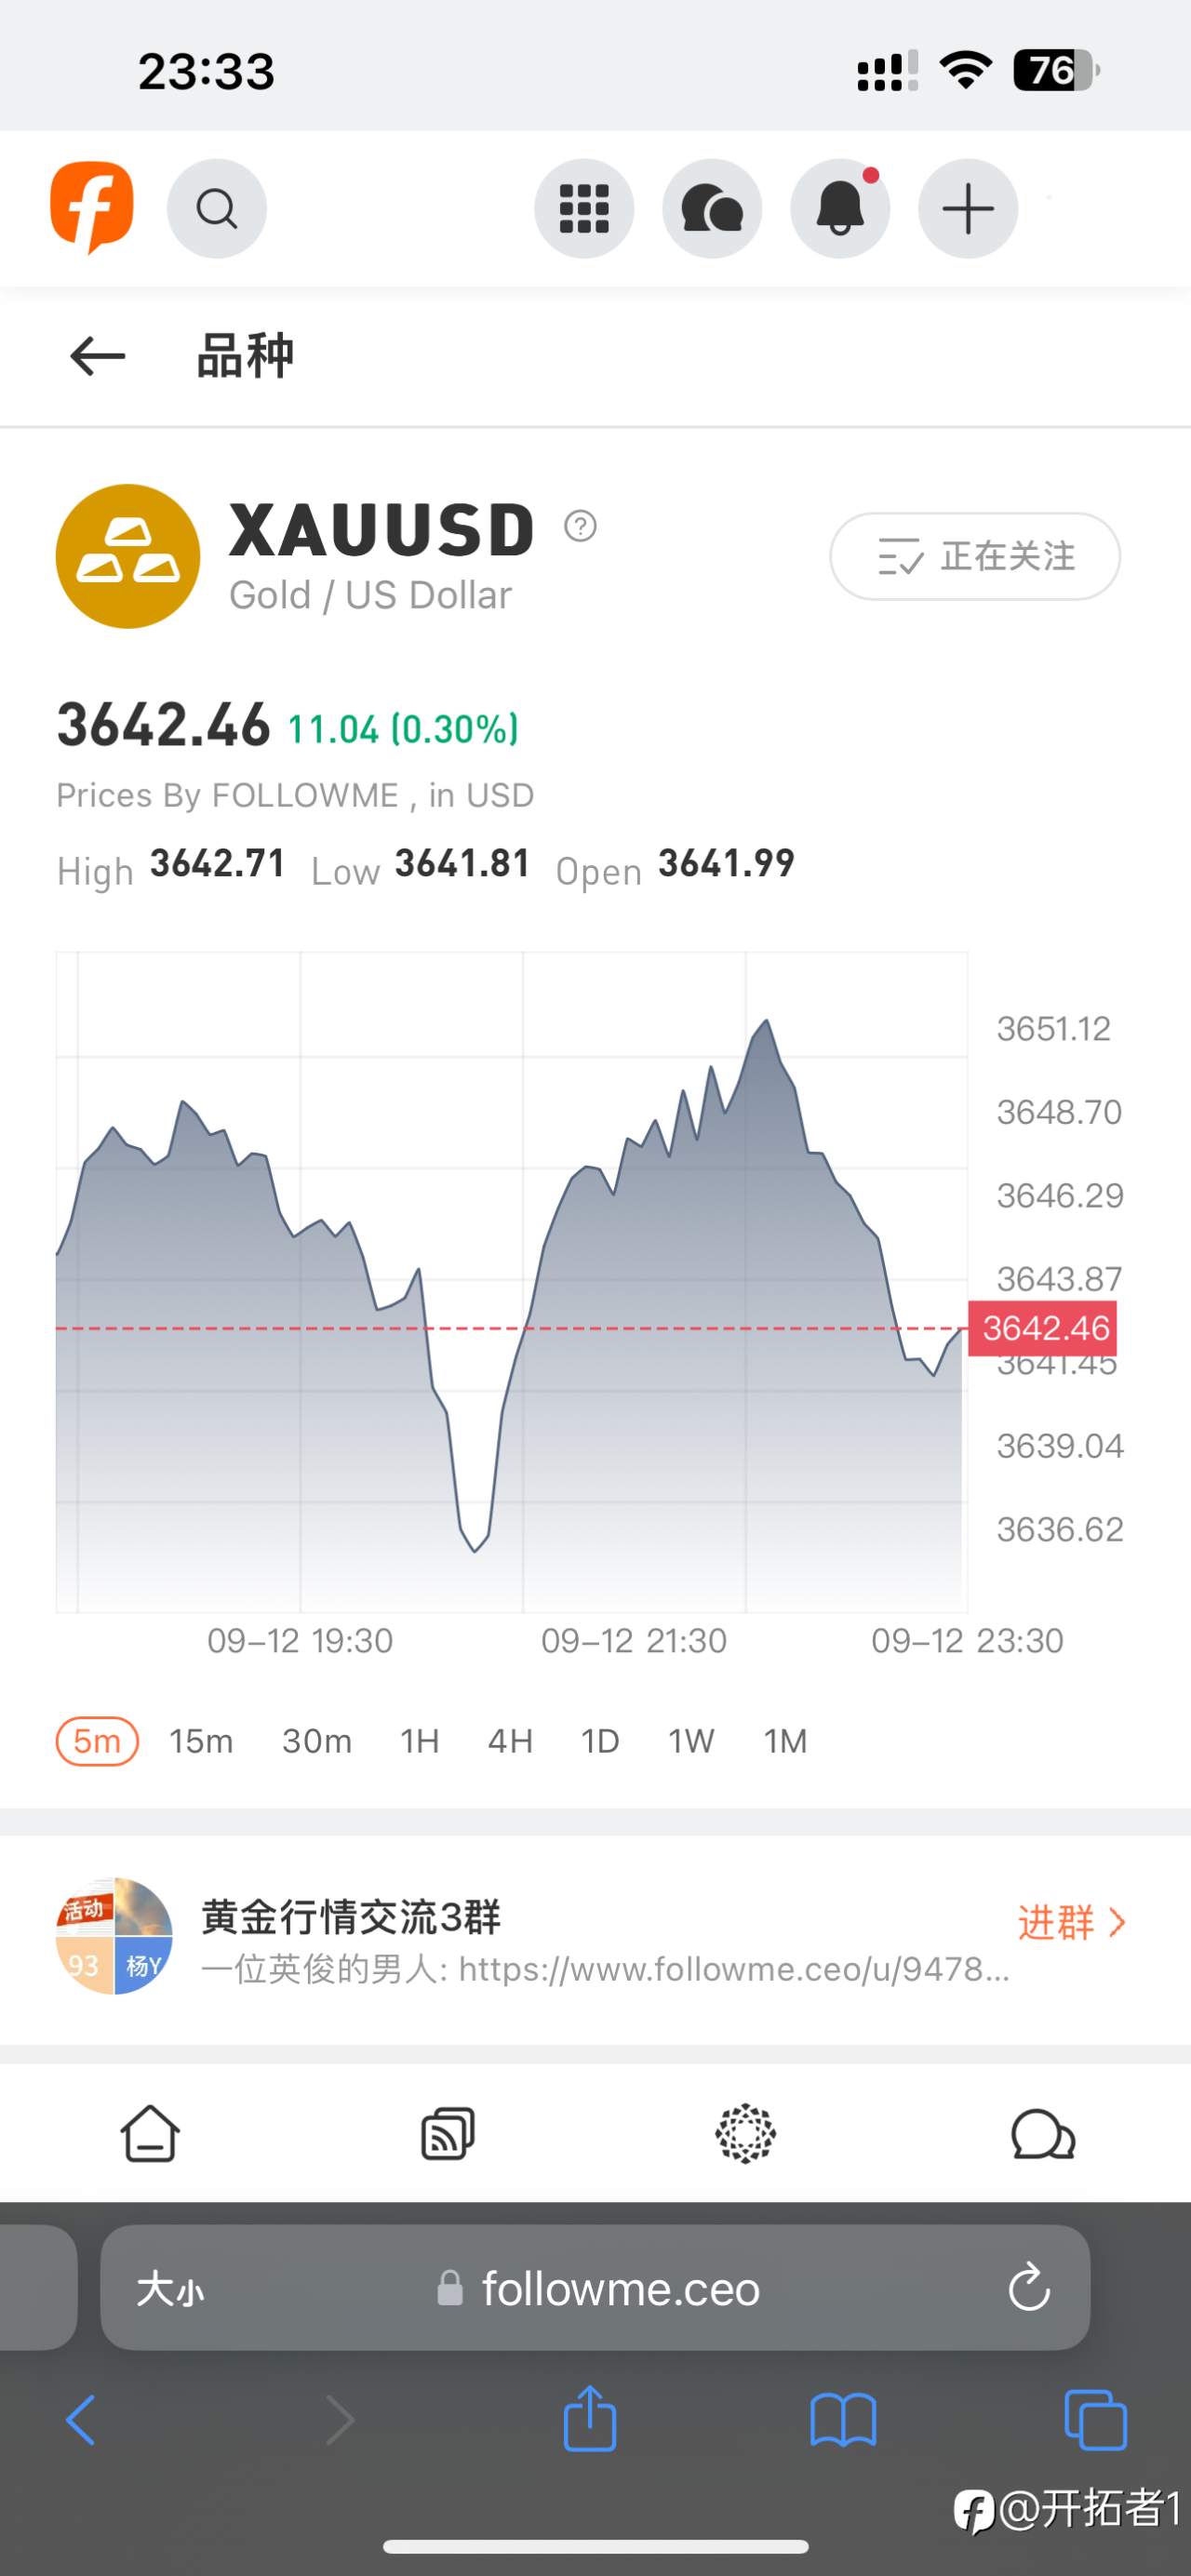The image size is (1191, 2576).
Task: Open the 黄金行情交流3群 group link
Action: 351,1917
